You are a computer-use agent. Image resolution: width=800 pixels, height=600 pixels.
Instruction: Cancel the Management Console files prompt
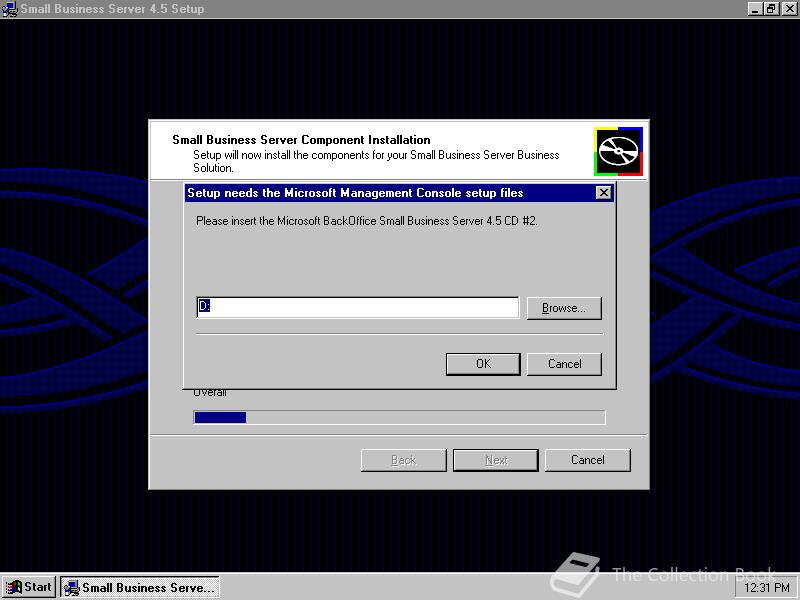click(564, 364)
